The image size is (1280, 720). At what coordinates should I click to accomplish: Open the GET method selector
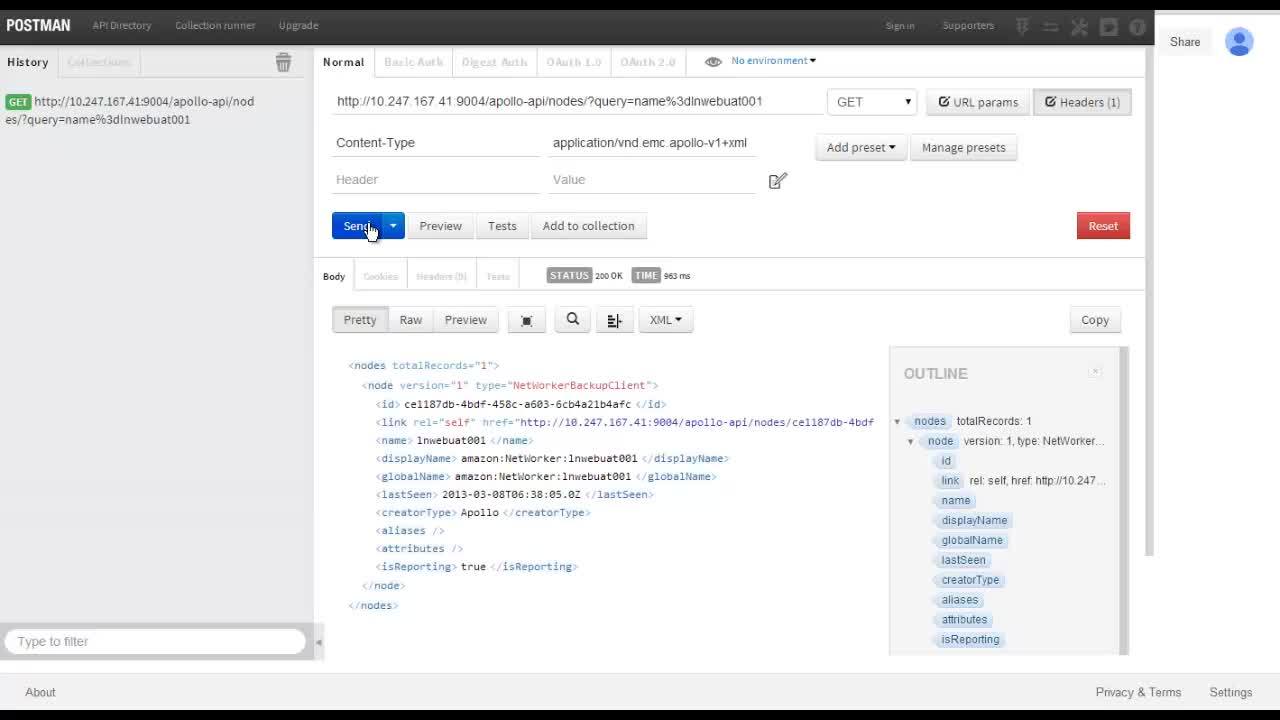coord(871,101)
